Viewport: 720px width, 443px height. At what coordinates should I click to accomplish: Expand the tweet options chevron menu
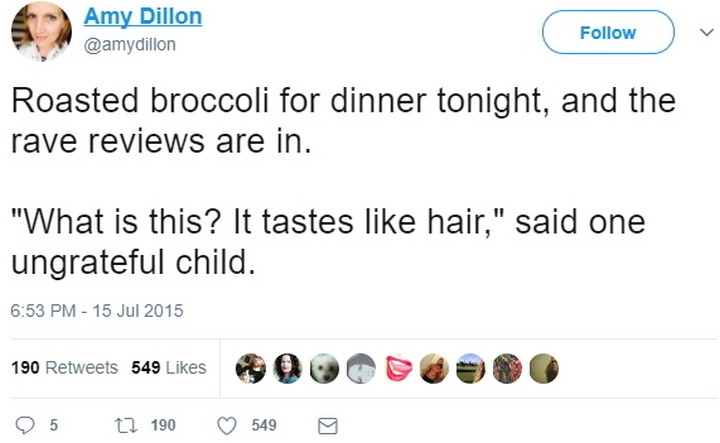pos(704,33)
